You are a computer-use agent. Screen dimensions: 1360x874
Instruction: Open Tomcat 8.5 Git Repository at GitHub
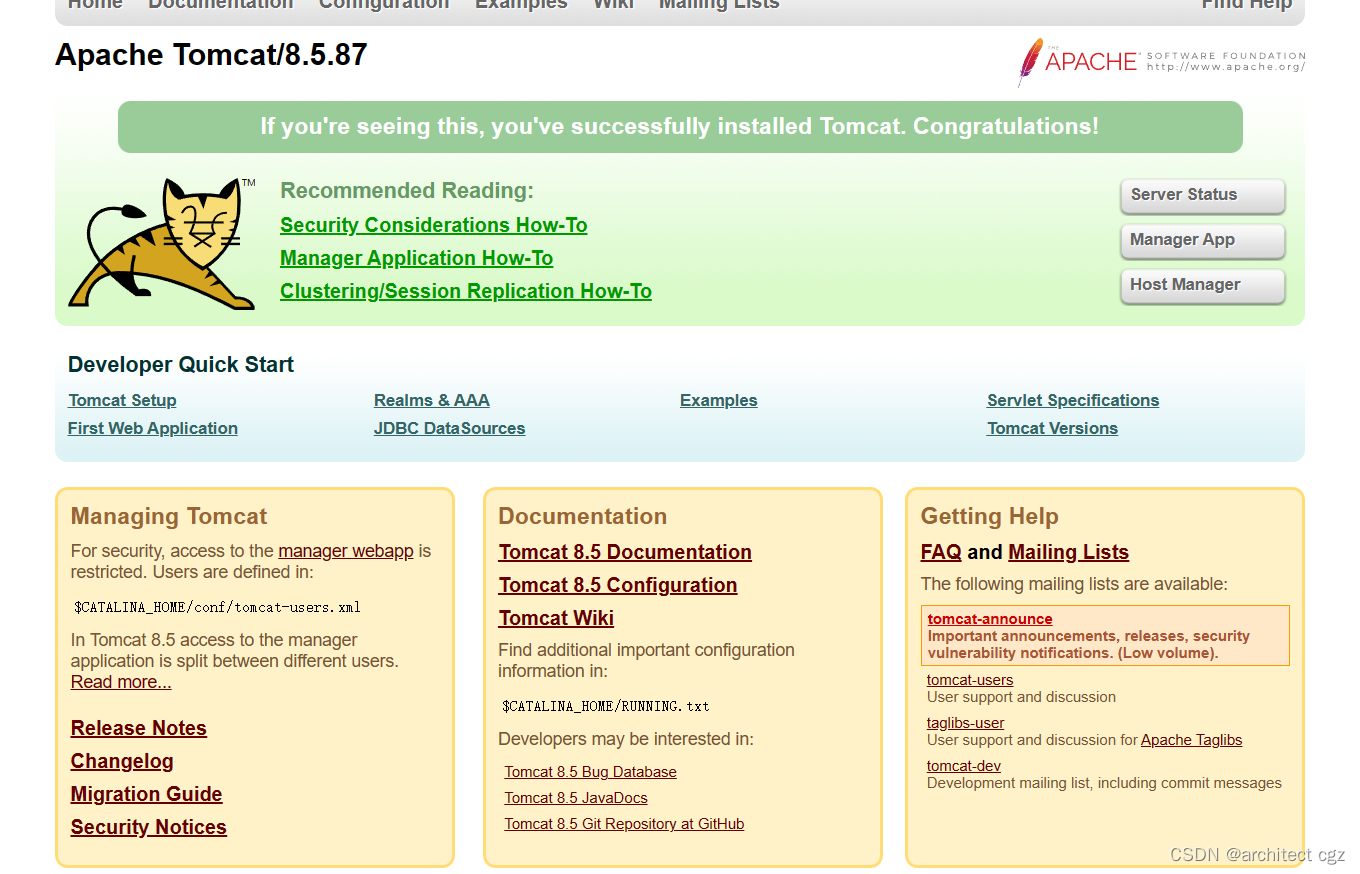[624, 823]
